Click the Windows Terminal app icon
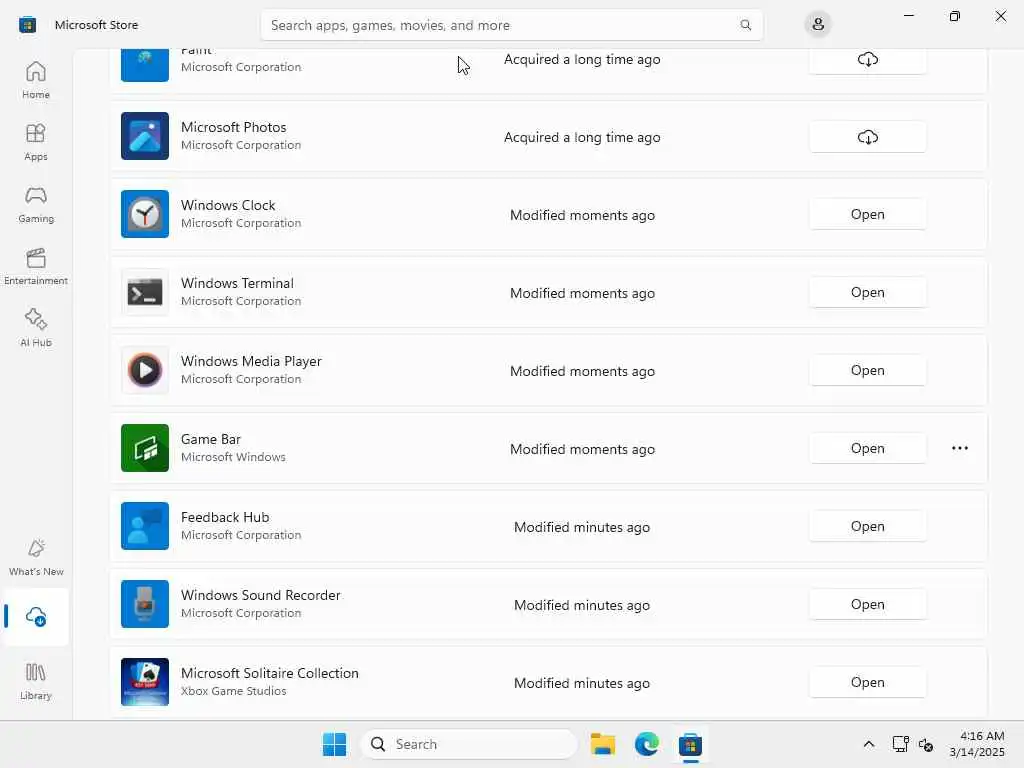The image size is (1024, 768). point(145,292)
